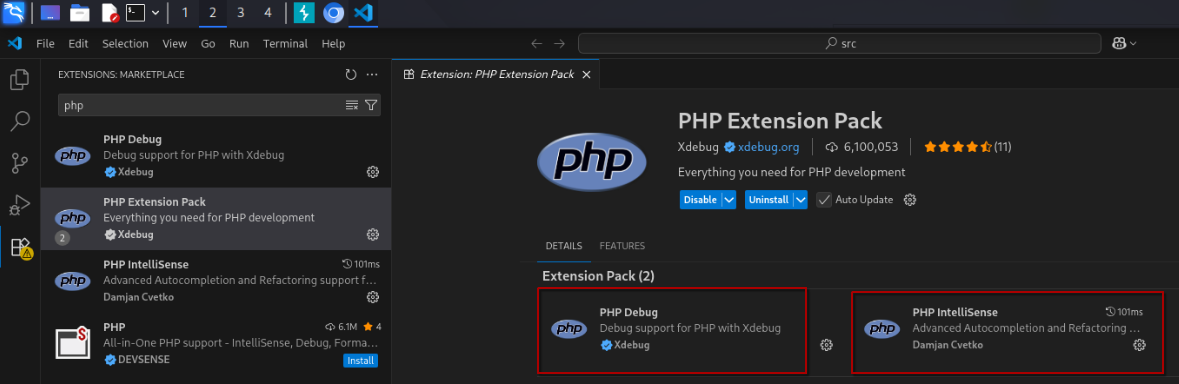Select DEVSENSE PHP extension in the list
The height and width of the screenshot is (384, 1179).
tap(216, 343)
